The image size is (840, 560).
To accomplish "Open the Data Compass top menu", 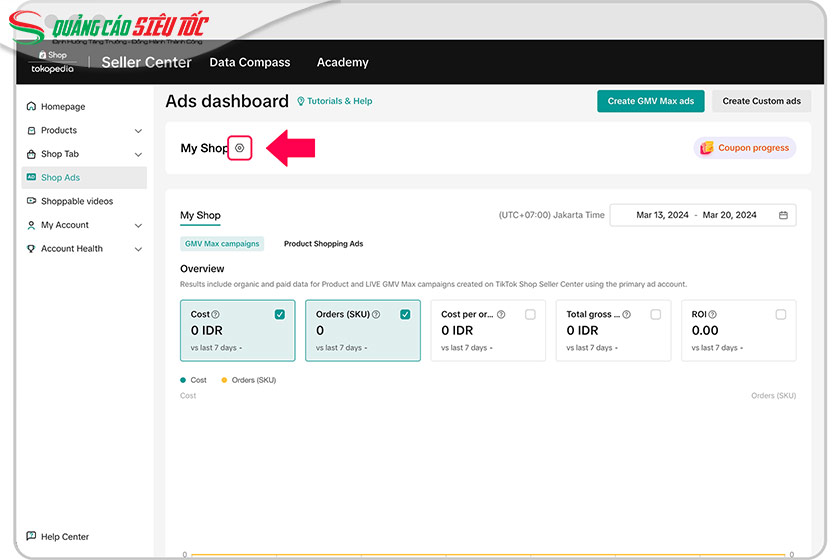I will [250, 62].
